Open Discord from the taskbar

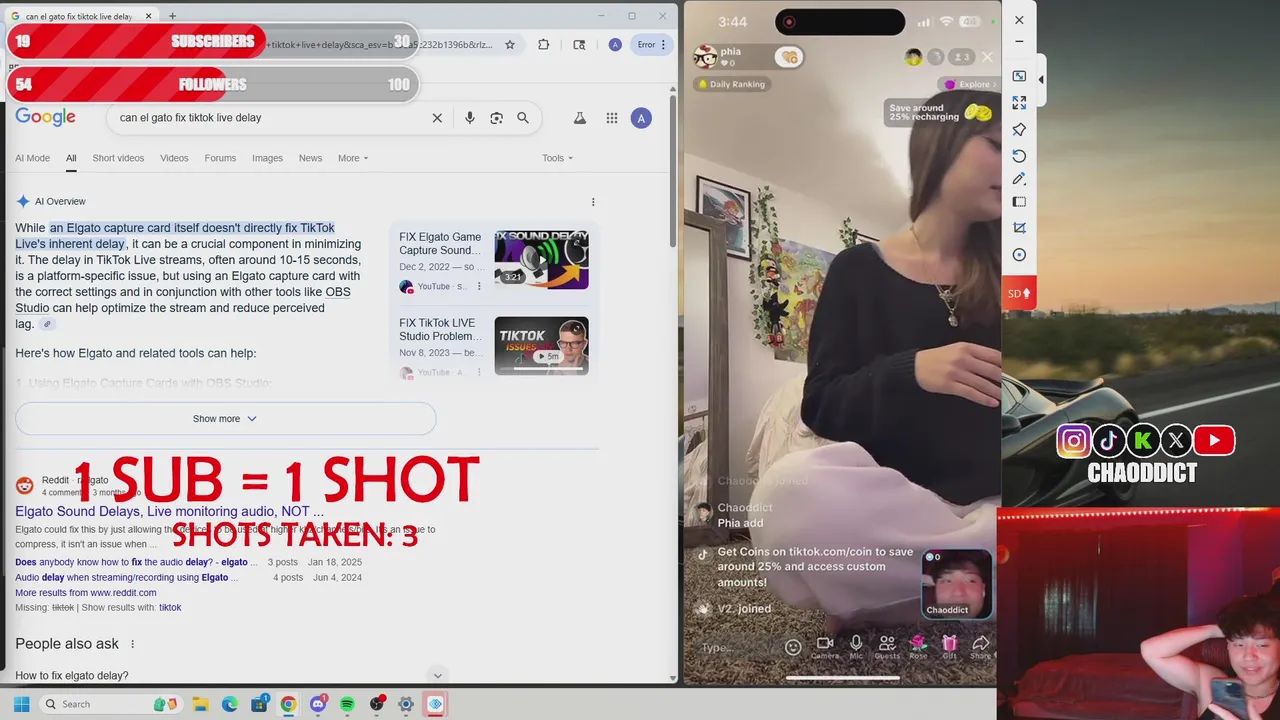click(x=318, y=704)
